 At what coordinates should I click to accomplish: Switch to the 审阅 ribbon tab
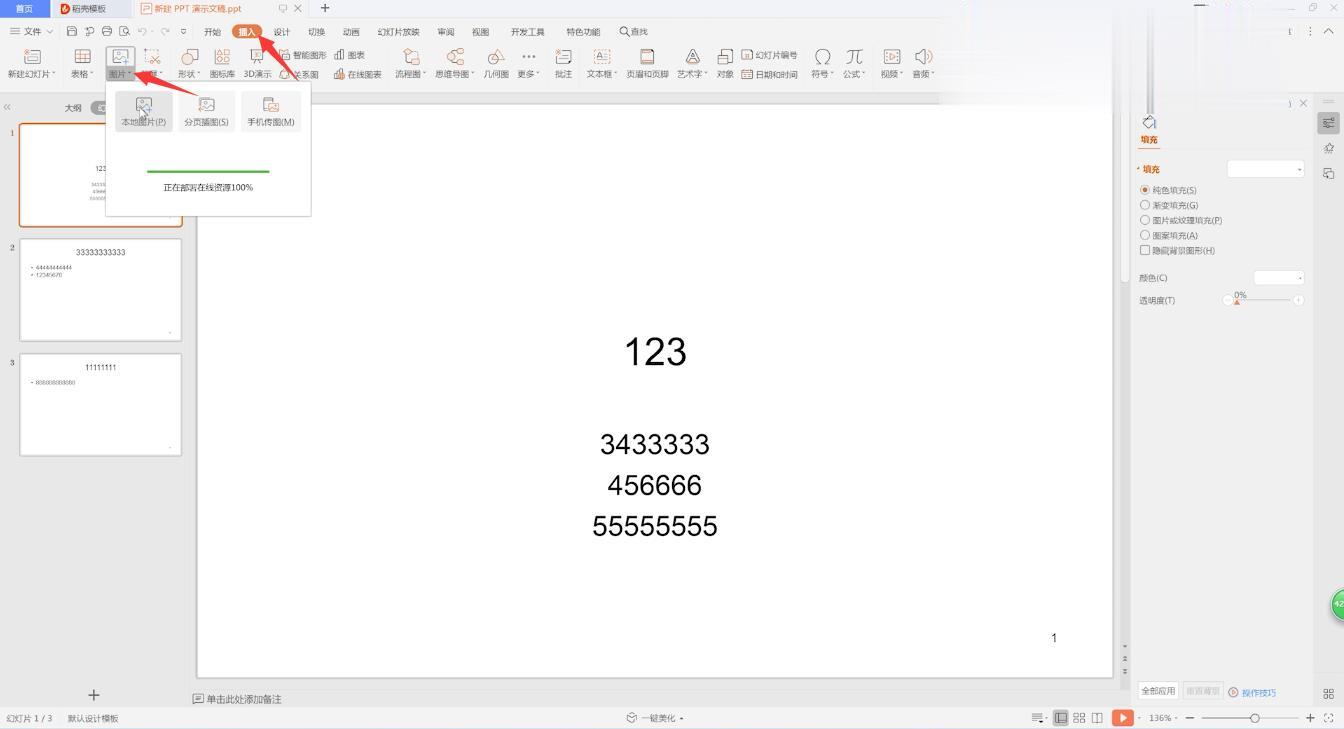tap(446, 32)
